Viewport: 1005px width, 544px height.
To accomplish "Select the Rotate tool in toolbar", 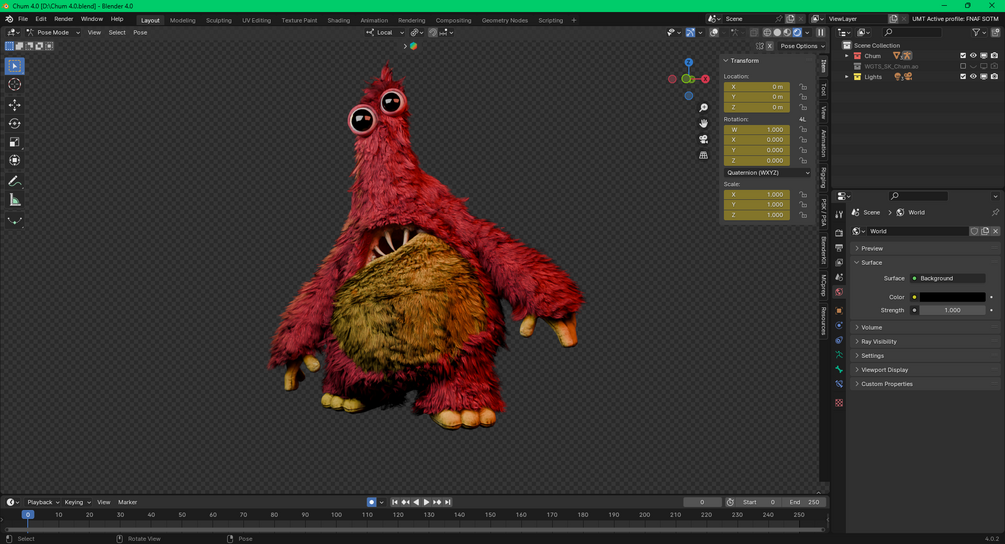I will click(14, 123).
